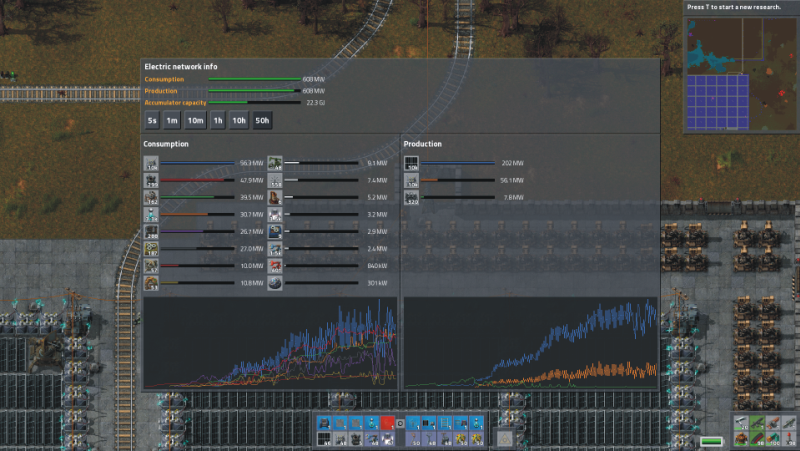Click the Production history graph

(530, 343)
